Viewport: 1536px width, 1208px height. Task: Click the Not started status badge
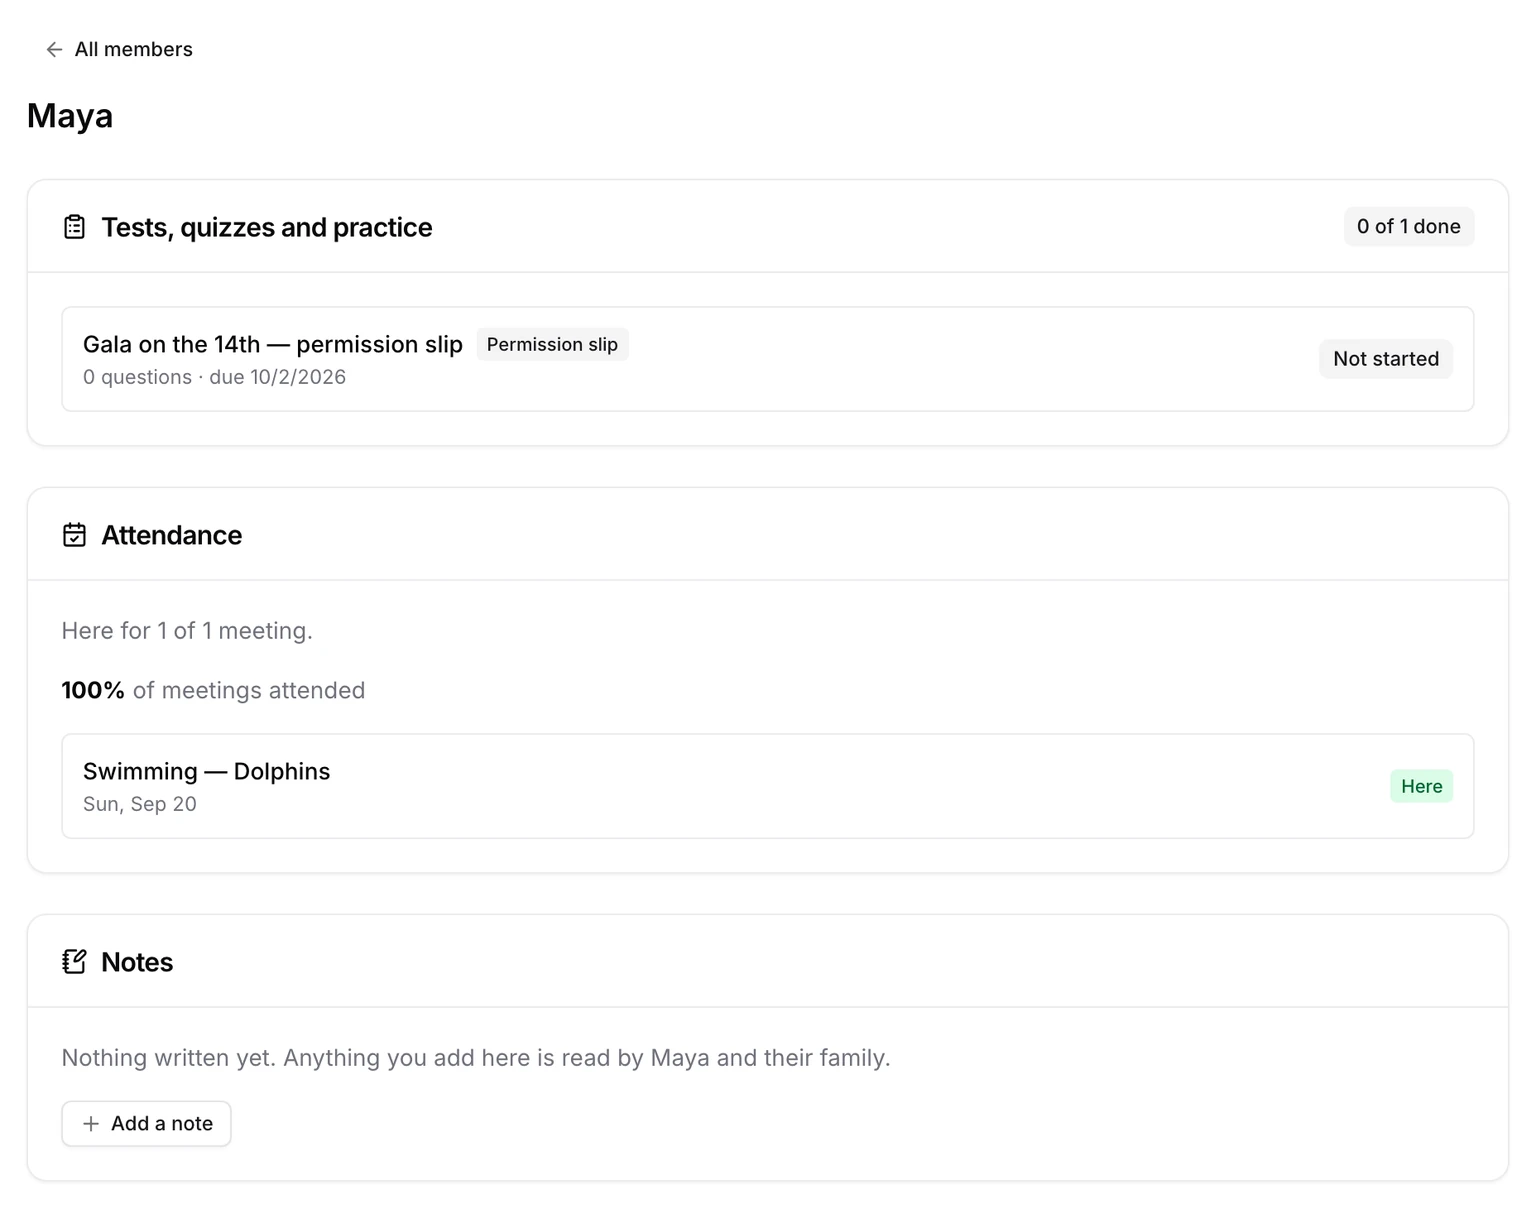[1386, 359]
